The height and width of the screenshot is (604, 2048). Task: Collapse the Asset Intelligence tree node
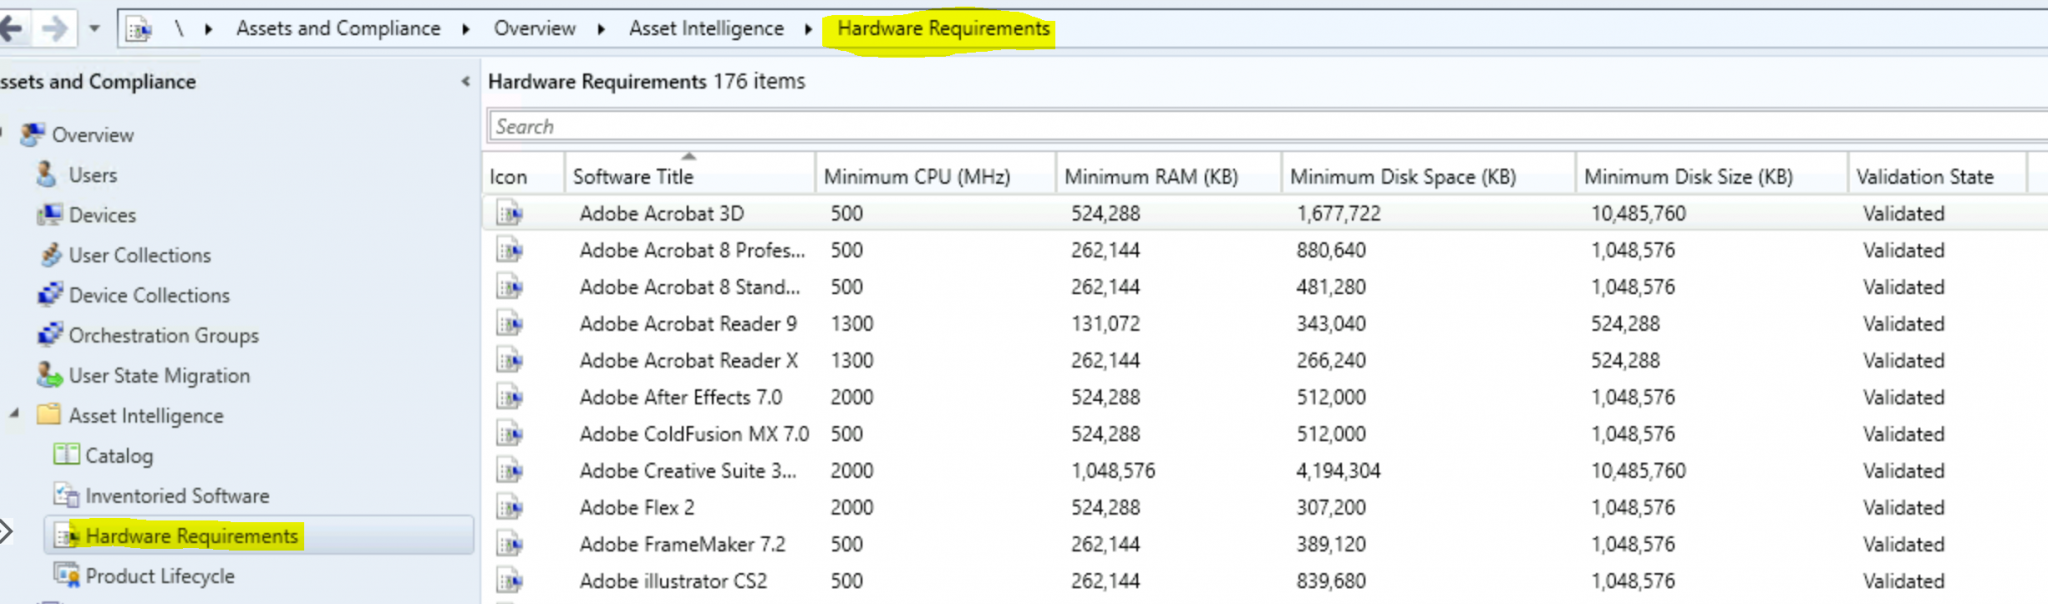tap(14, 413)
